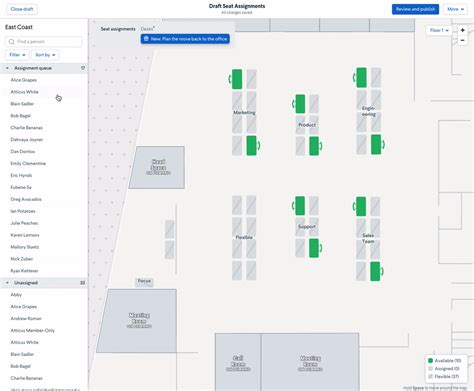Switch to the Desks tab
Image resolution: width=474 pixels, height=391 pixels.
(147, 29)
